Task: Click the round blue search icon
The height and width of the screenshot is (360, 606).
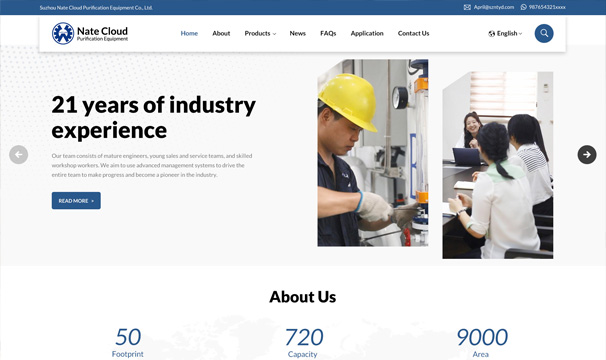Action: tap(544, 33)
